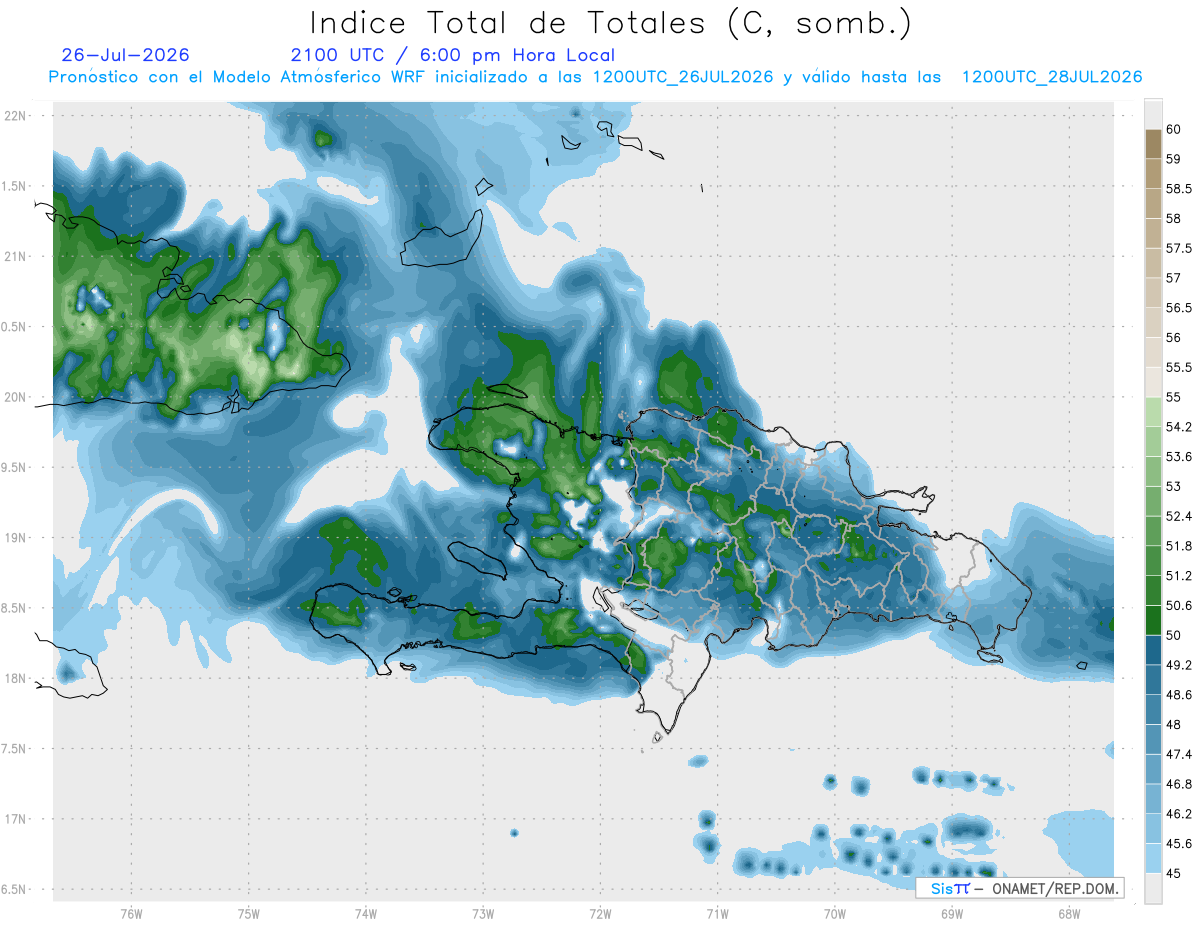The width and height of the screenshot is (1200, 927).
Task: Click the "56.5" value on the color scale
Action: pos(1178,308)
